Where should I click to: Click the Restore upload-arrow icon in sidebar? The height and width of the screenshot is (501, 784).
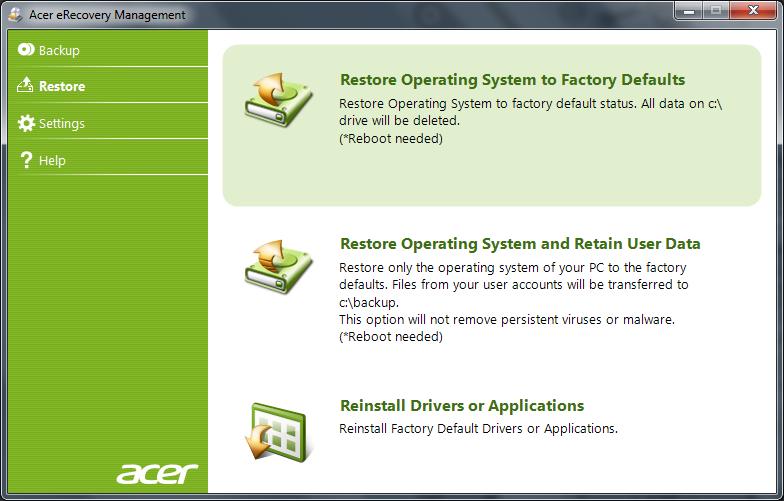26,85
